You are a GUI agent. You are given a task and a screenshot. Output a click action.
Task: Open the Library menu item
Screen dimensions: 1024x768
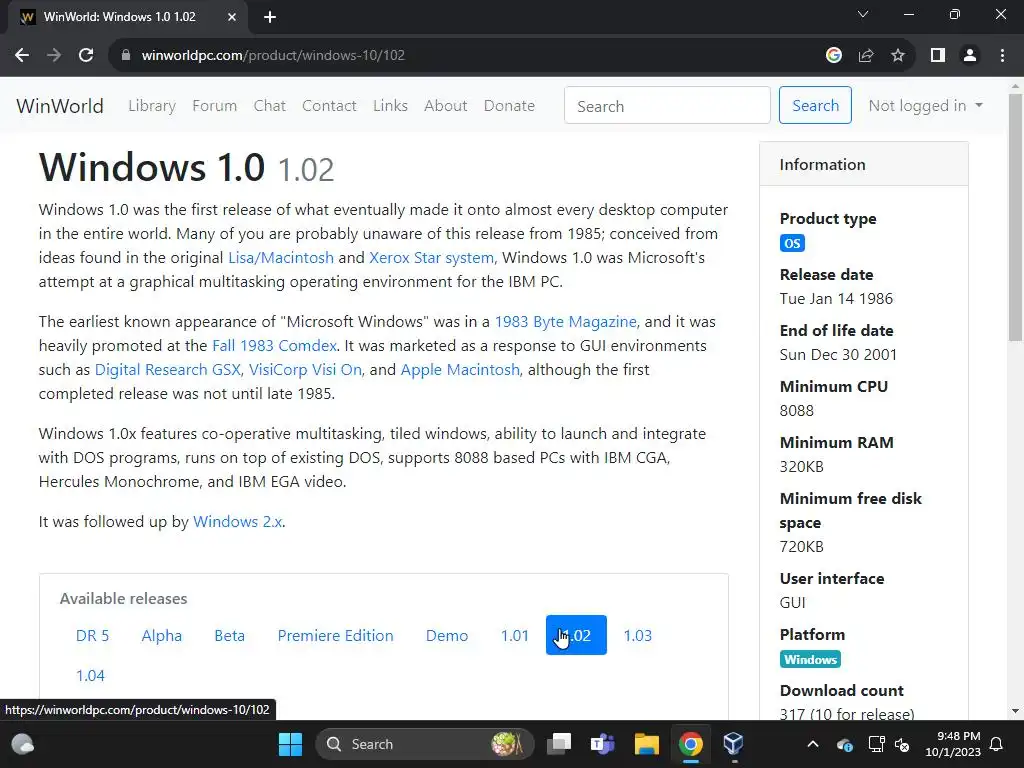coord(152,106)
